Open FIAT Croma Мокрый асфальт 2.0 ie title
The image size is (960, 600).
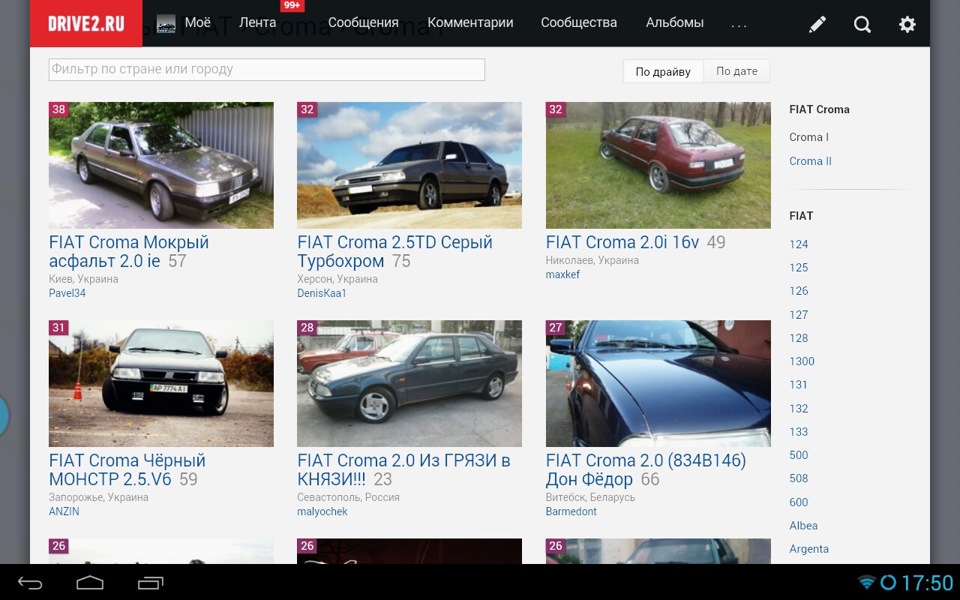point(129,252)
